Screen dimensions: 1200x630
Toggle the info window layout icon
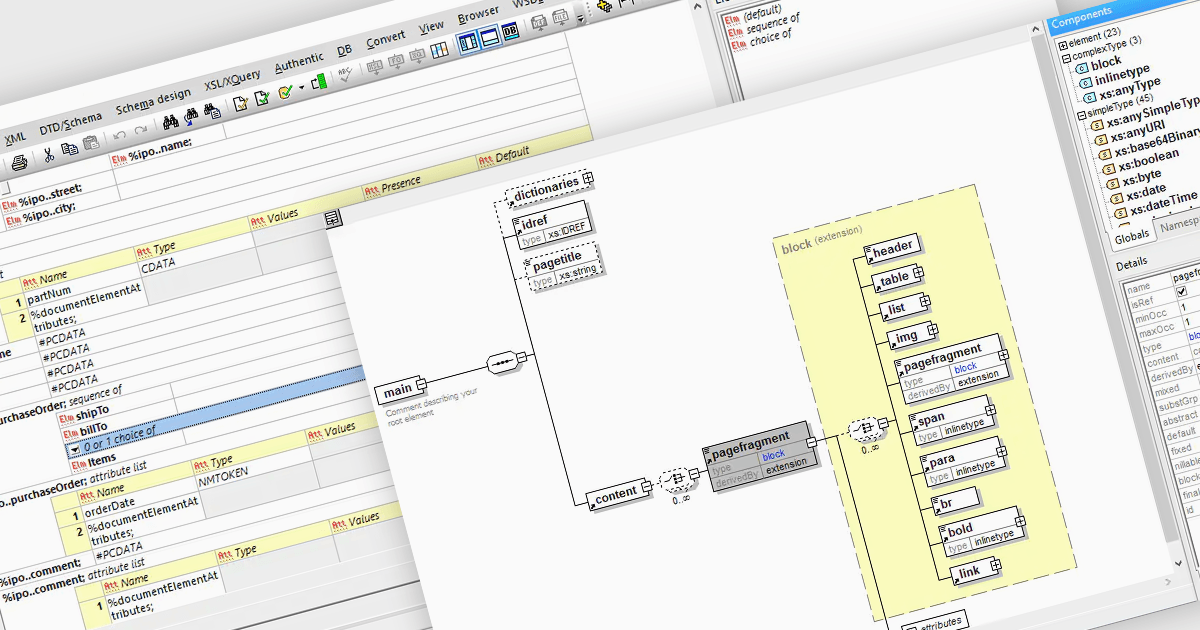(490, 36)
